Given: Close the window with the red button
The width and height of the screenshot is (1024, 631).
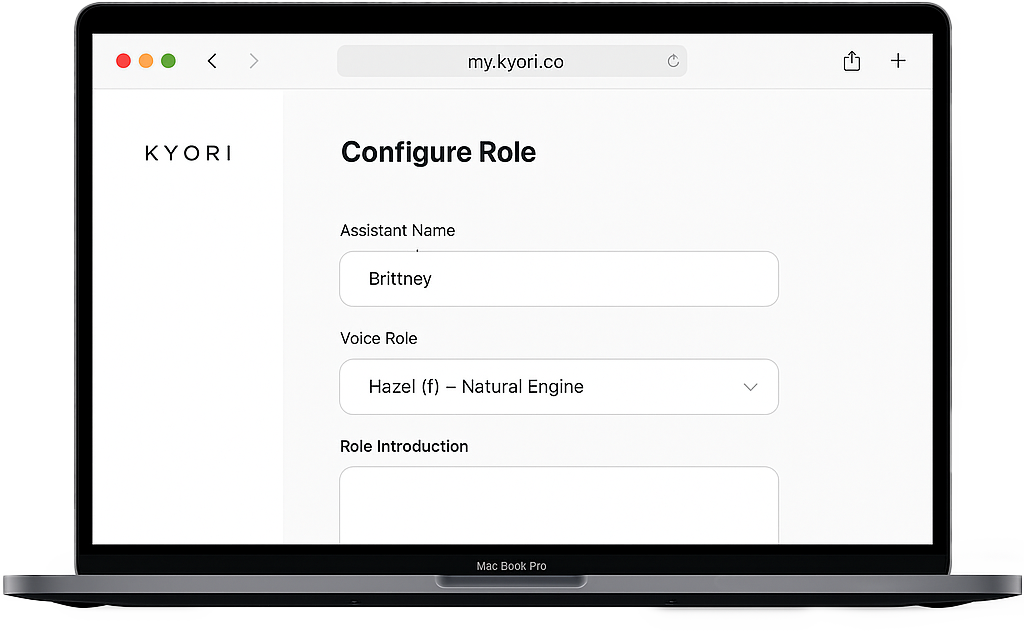Looking at the screenshot, I should click(x=124, y=61).
